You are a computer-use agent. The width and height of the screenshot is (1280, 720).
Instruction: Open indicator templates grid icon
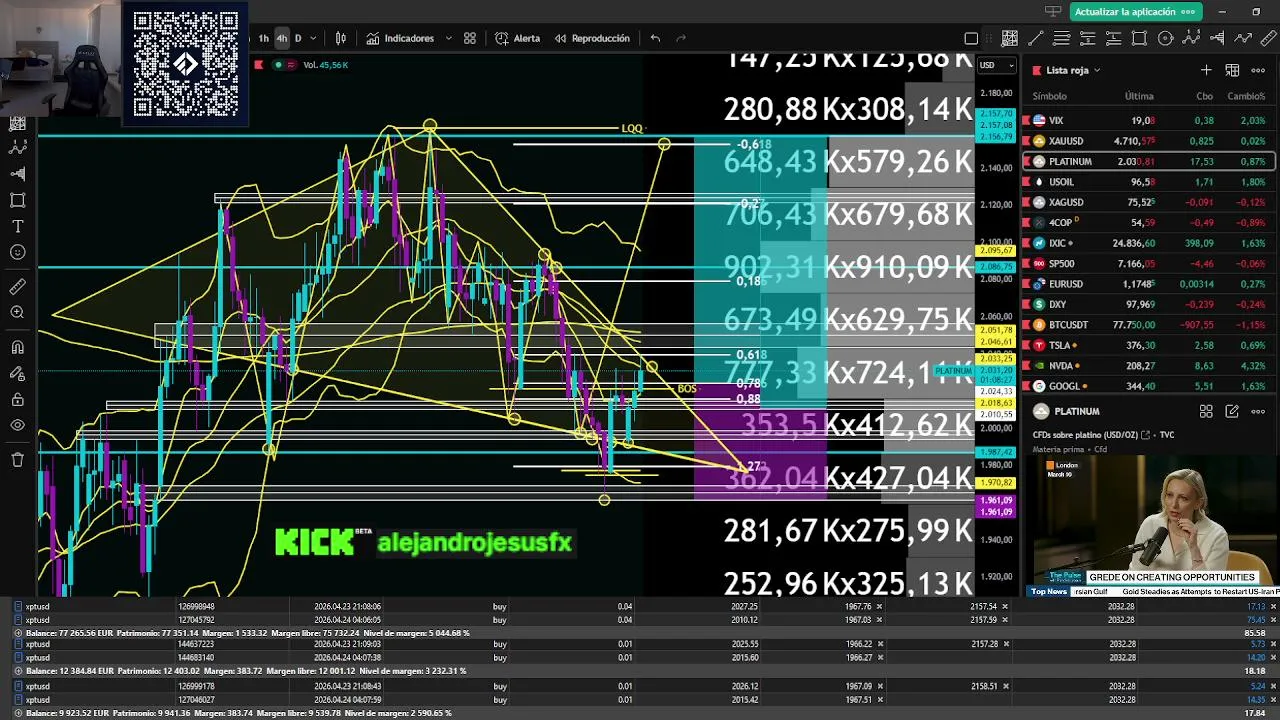pyautogui.click(x=470, y=38)
